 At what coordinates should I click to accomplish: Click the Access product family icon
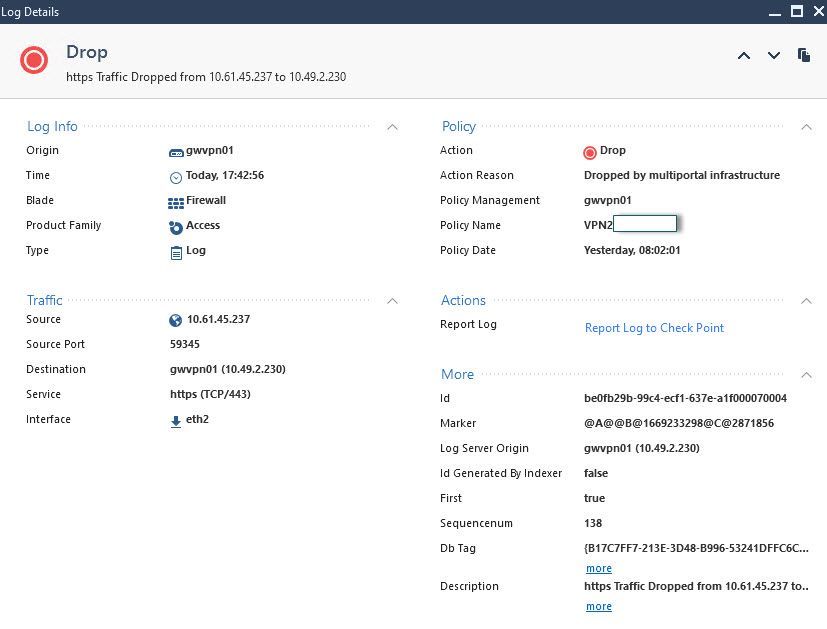click(177, 227)
